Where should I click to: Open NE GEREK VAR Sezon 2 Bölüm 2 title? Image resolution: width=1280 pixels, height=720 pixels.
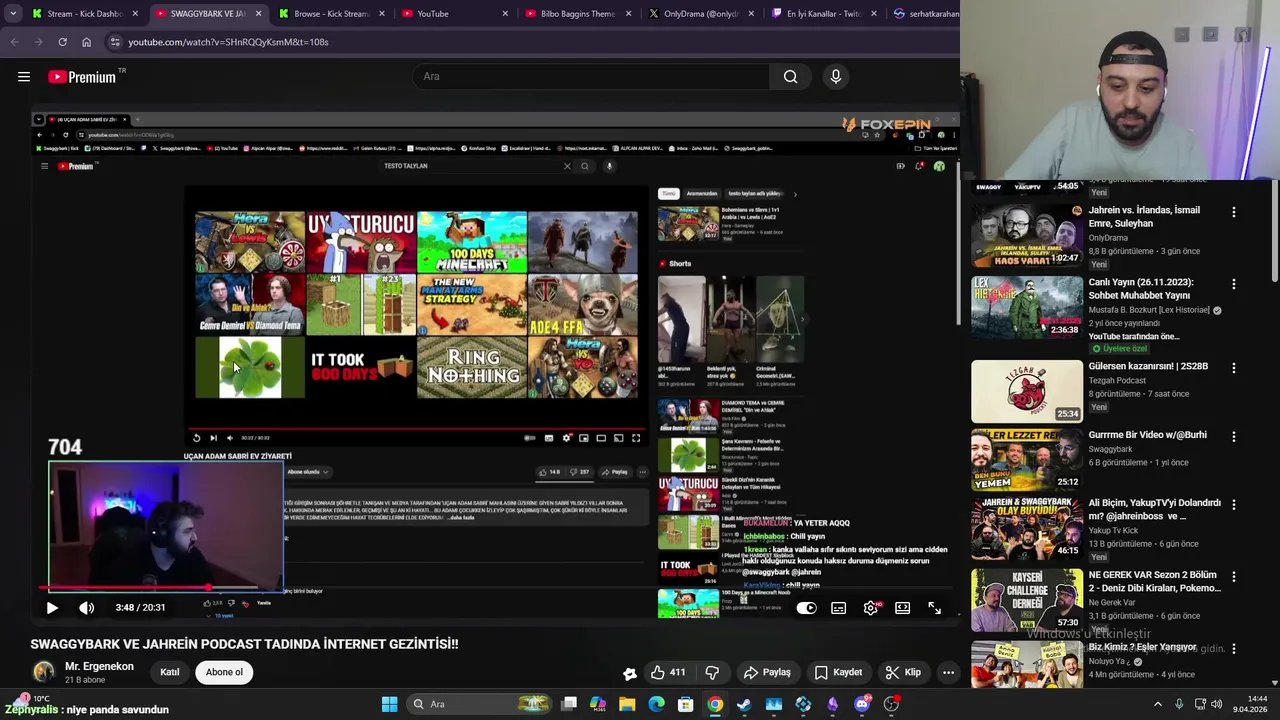tap(1154, 582)
